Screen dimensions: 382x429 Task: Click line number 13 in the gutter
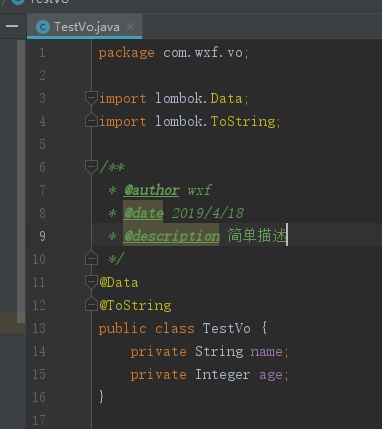pyautogui.click(x=39, y=328)
